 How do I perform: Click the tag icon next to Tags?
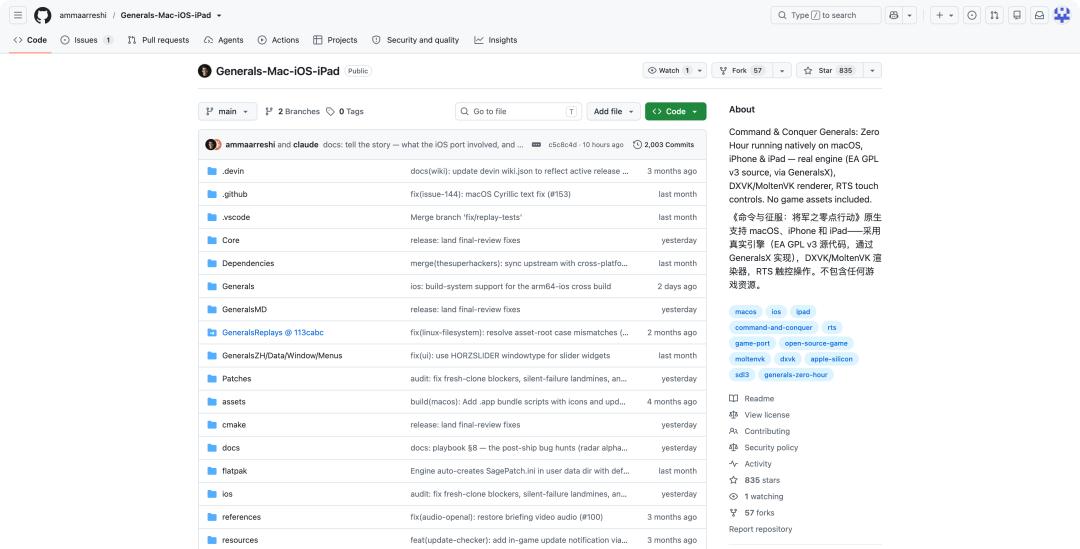tap(331, 111)
